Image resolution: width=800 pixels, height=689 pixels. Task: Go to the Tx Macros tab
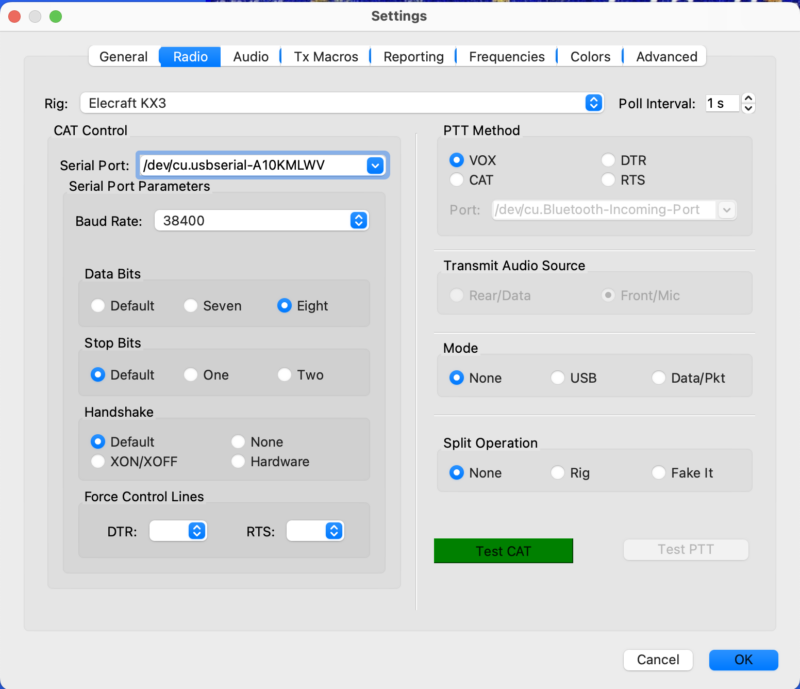(x=325, y=57)
